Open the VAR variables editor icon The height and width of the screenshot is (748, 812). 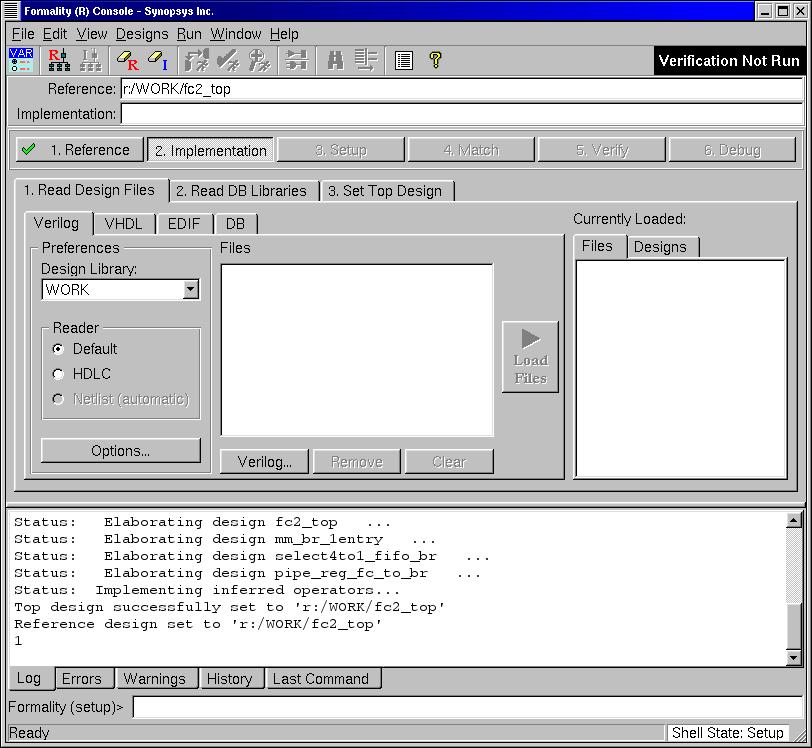tap(21, 60)
